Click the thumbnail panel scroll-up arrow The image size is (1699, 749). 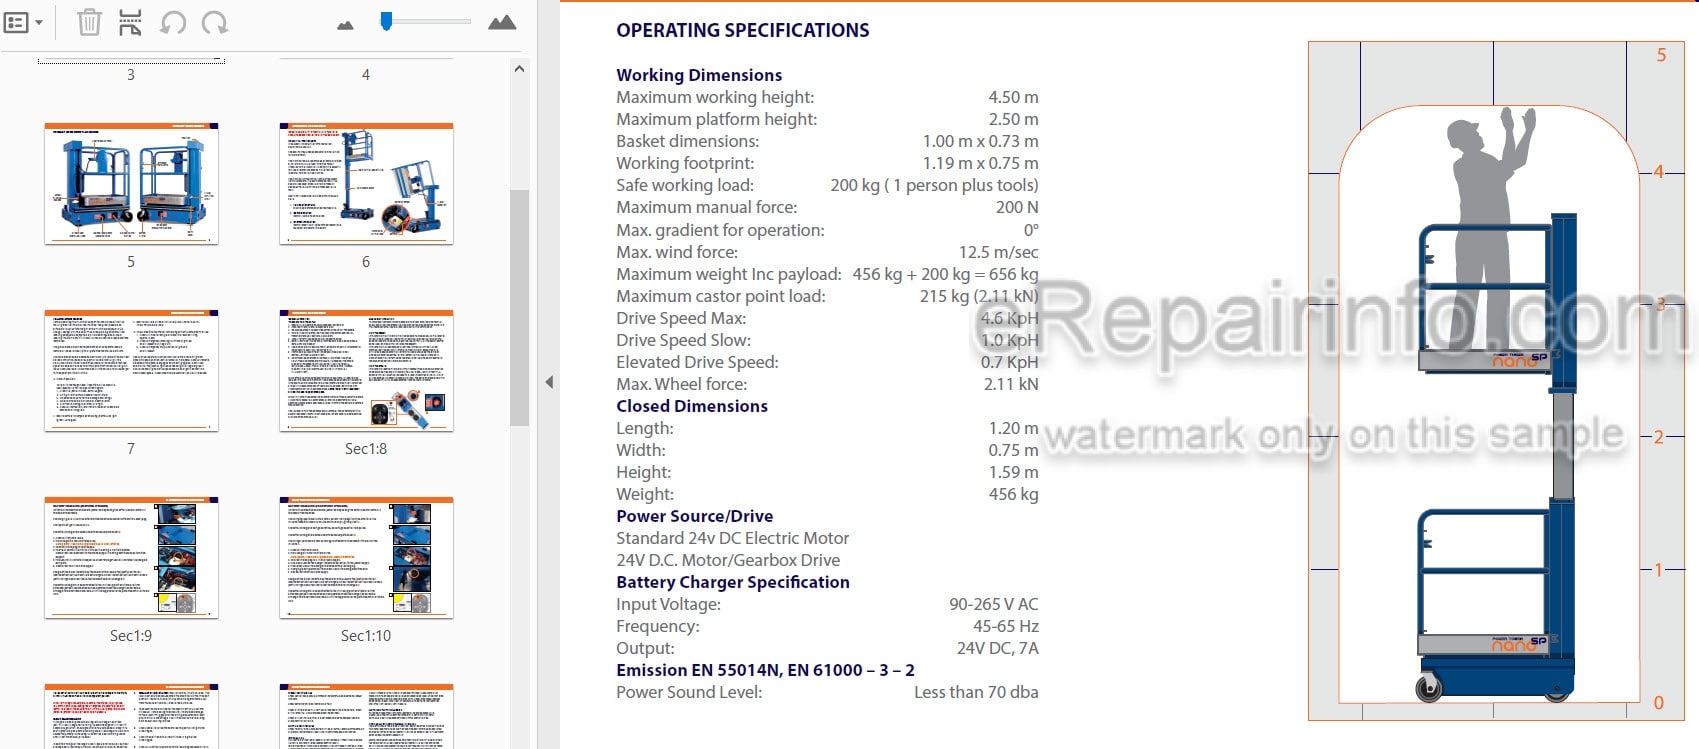click(x=518, y=69)
